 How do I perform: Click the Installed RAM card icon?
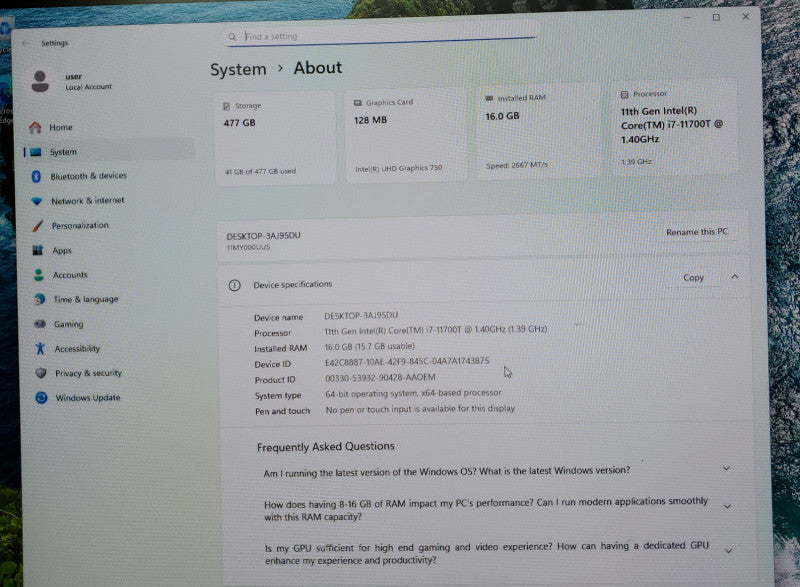click(x=489, y=98)
